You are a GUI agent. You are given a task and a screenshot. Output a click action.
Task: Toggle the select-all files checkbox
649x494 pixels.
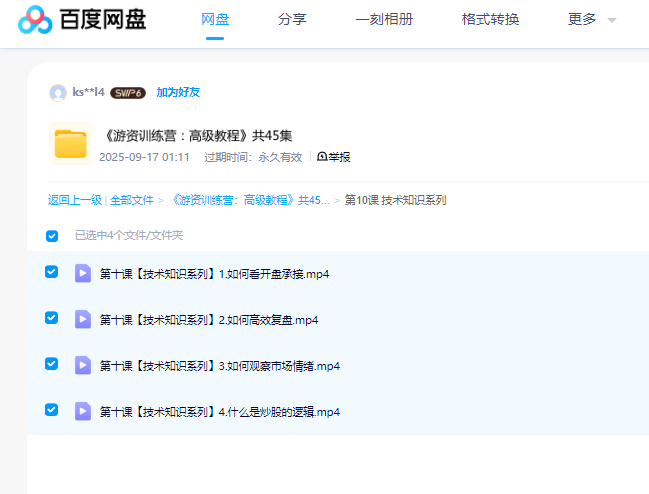pos(52,236)
